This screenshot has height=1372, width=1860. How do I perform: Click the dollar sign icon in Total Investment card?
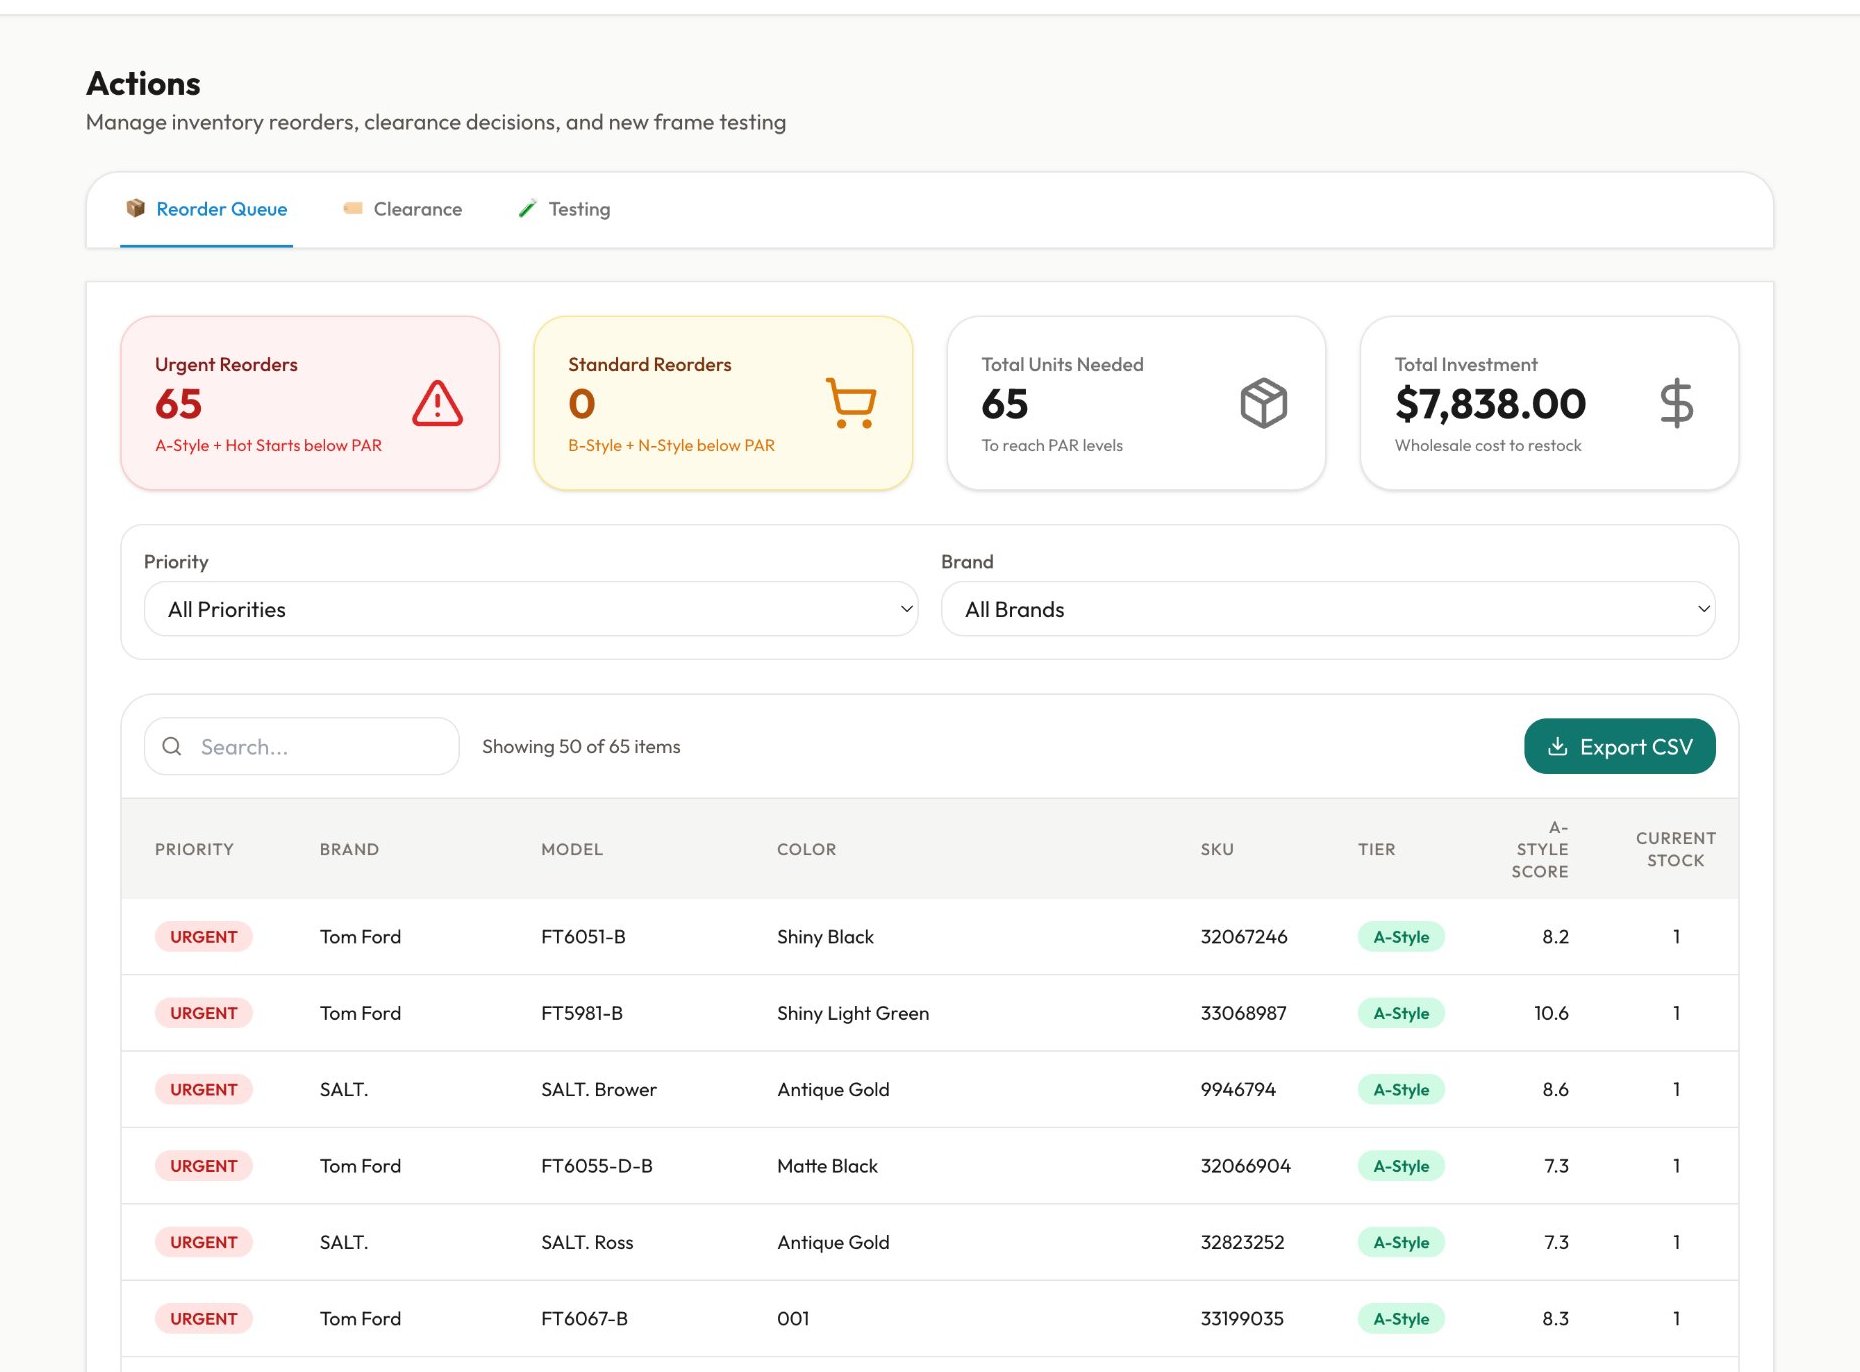[x=1676, y=404]
